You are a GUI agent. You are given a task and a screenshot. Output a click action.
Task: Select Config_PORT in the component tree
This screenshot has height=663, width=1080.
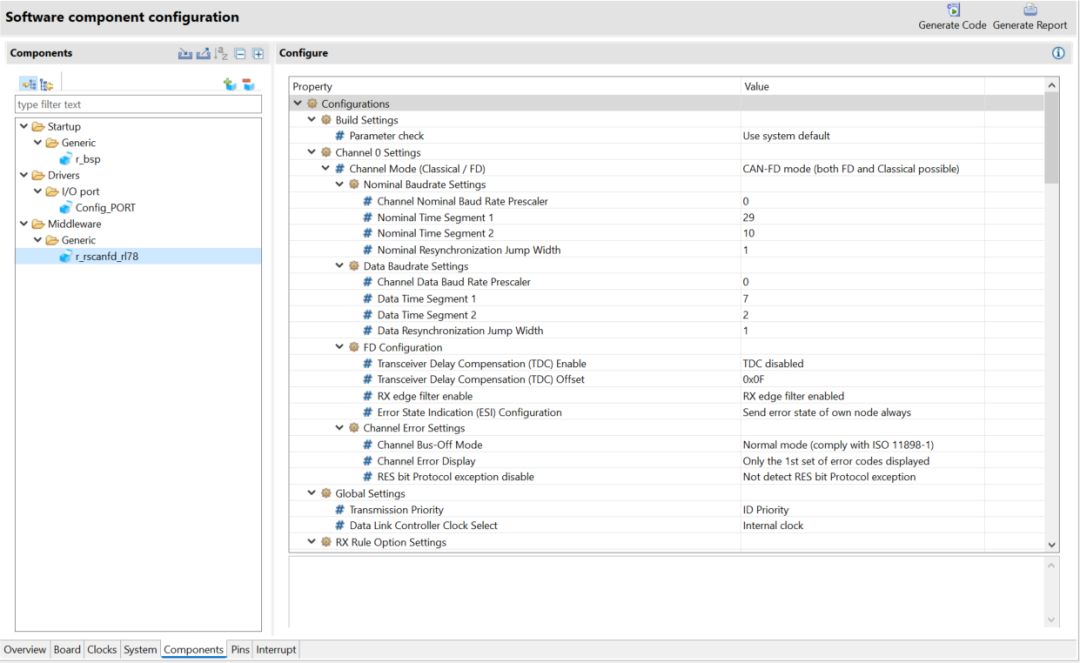(x=105, y=208)
